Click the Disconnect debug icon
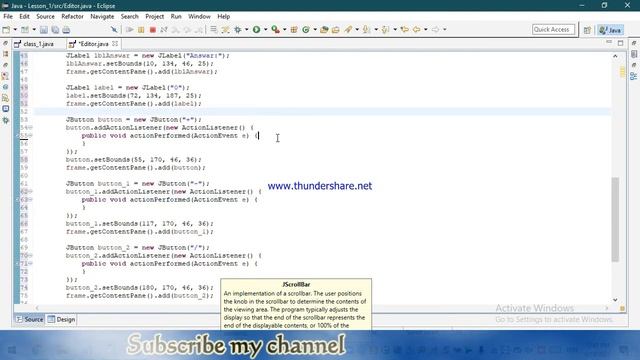Screen dimensions: 640x360 [164, 30]
